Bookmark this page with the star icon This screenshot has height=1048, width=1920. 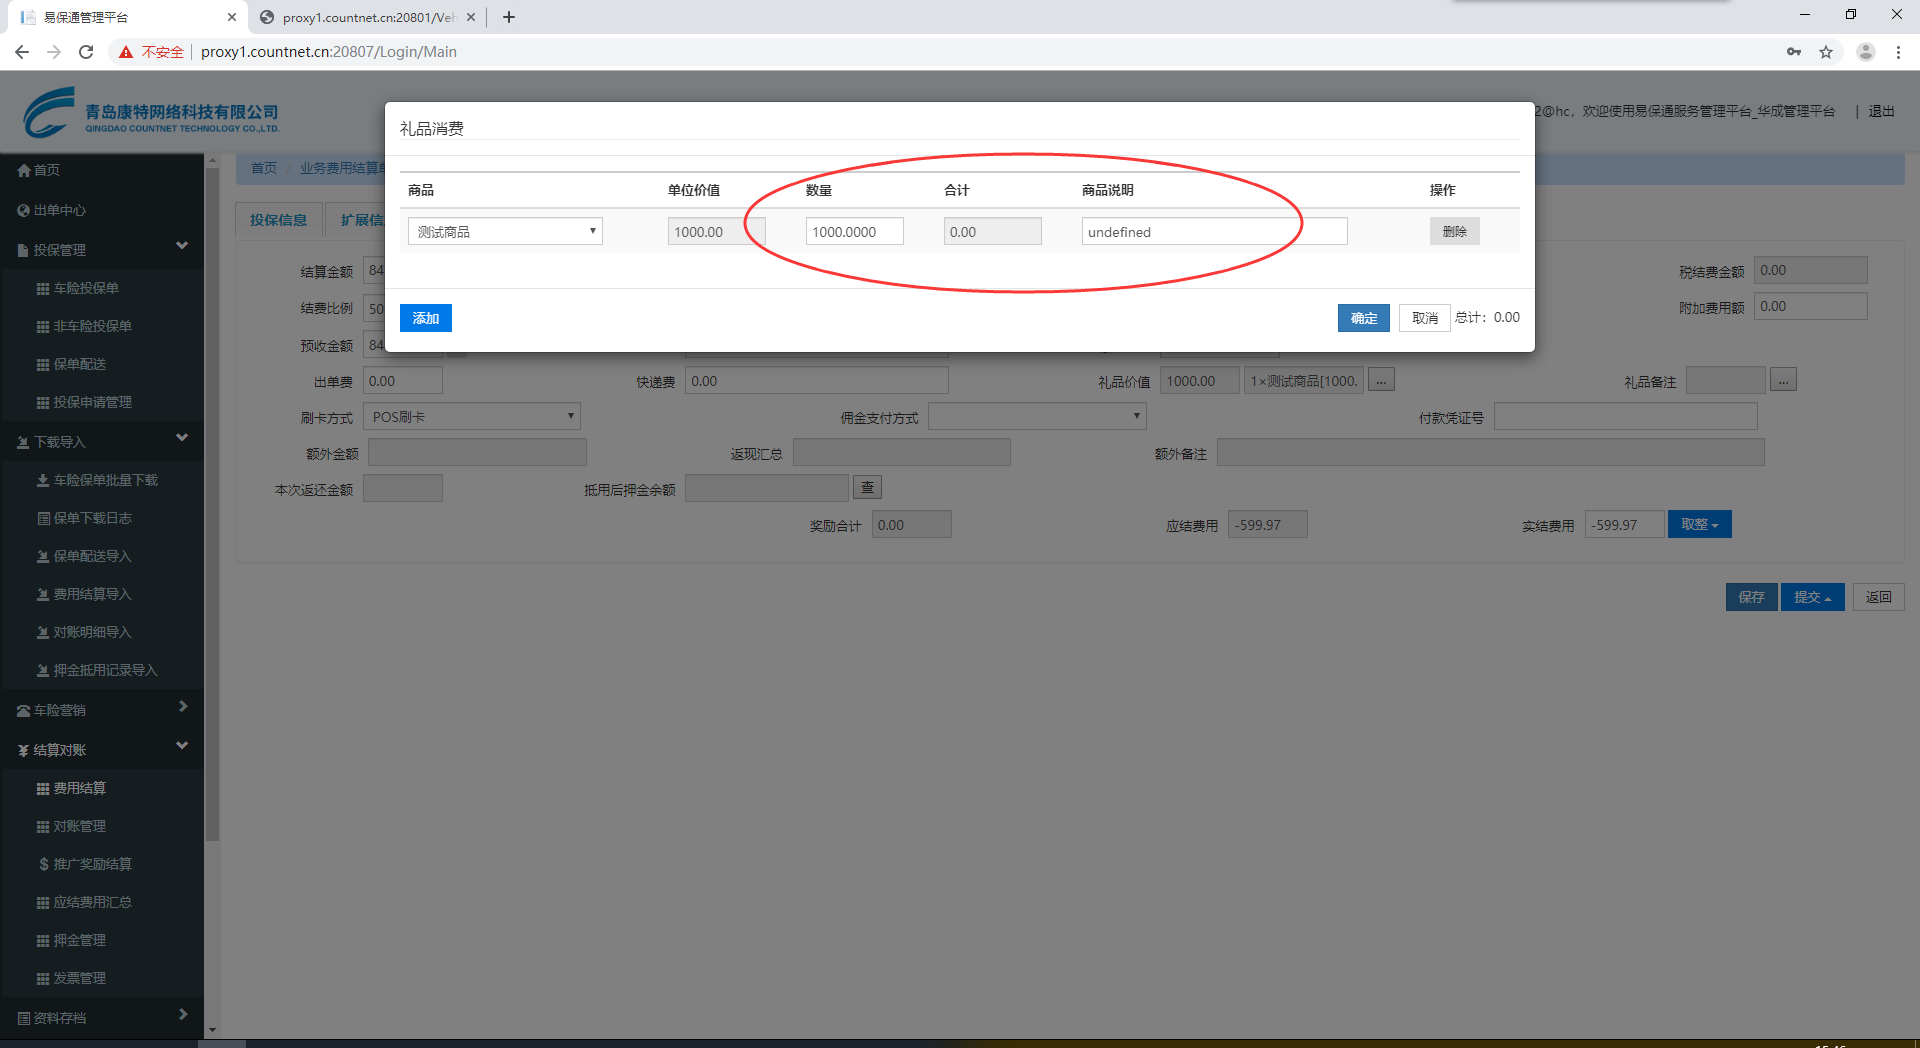coord(1826,52)
